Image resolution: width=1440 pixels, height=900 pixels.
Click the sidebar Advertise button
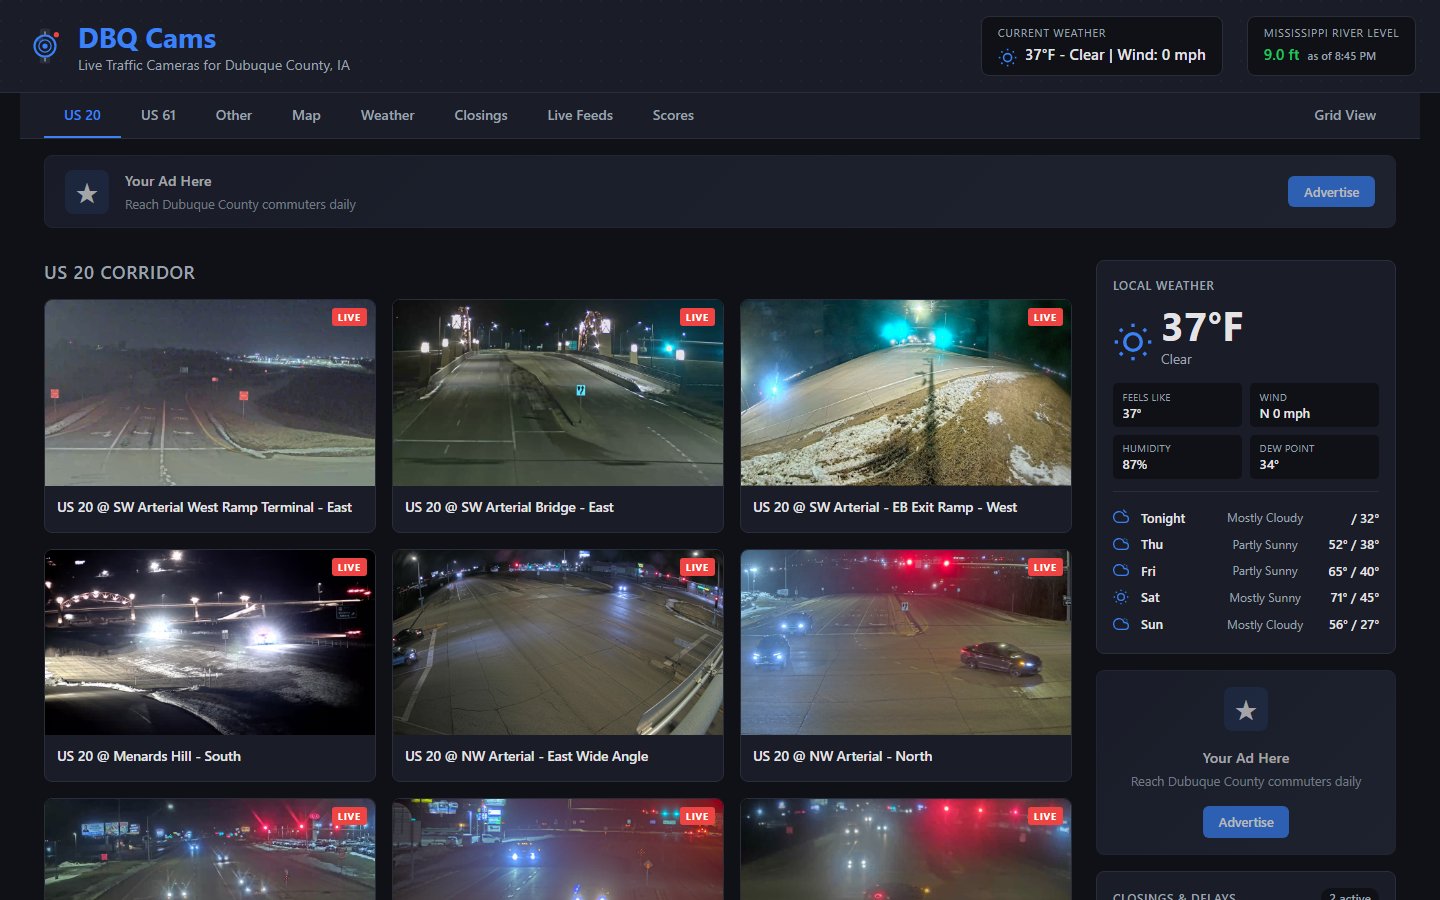click(1245, 821)
